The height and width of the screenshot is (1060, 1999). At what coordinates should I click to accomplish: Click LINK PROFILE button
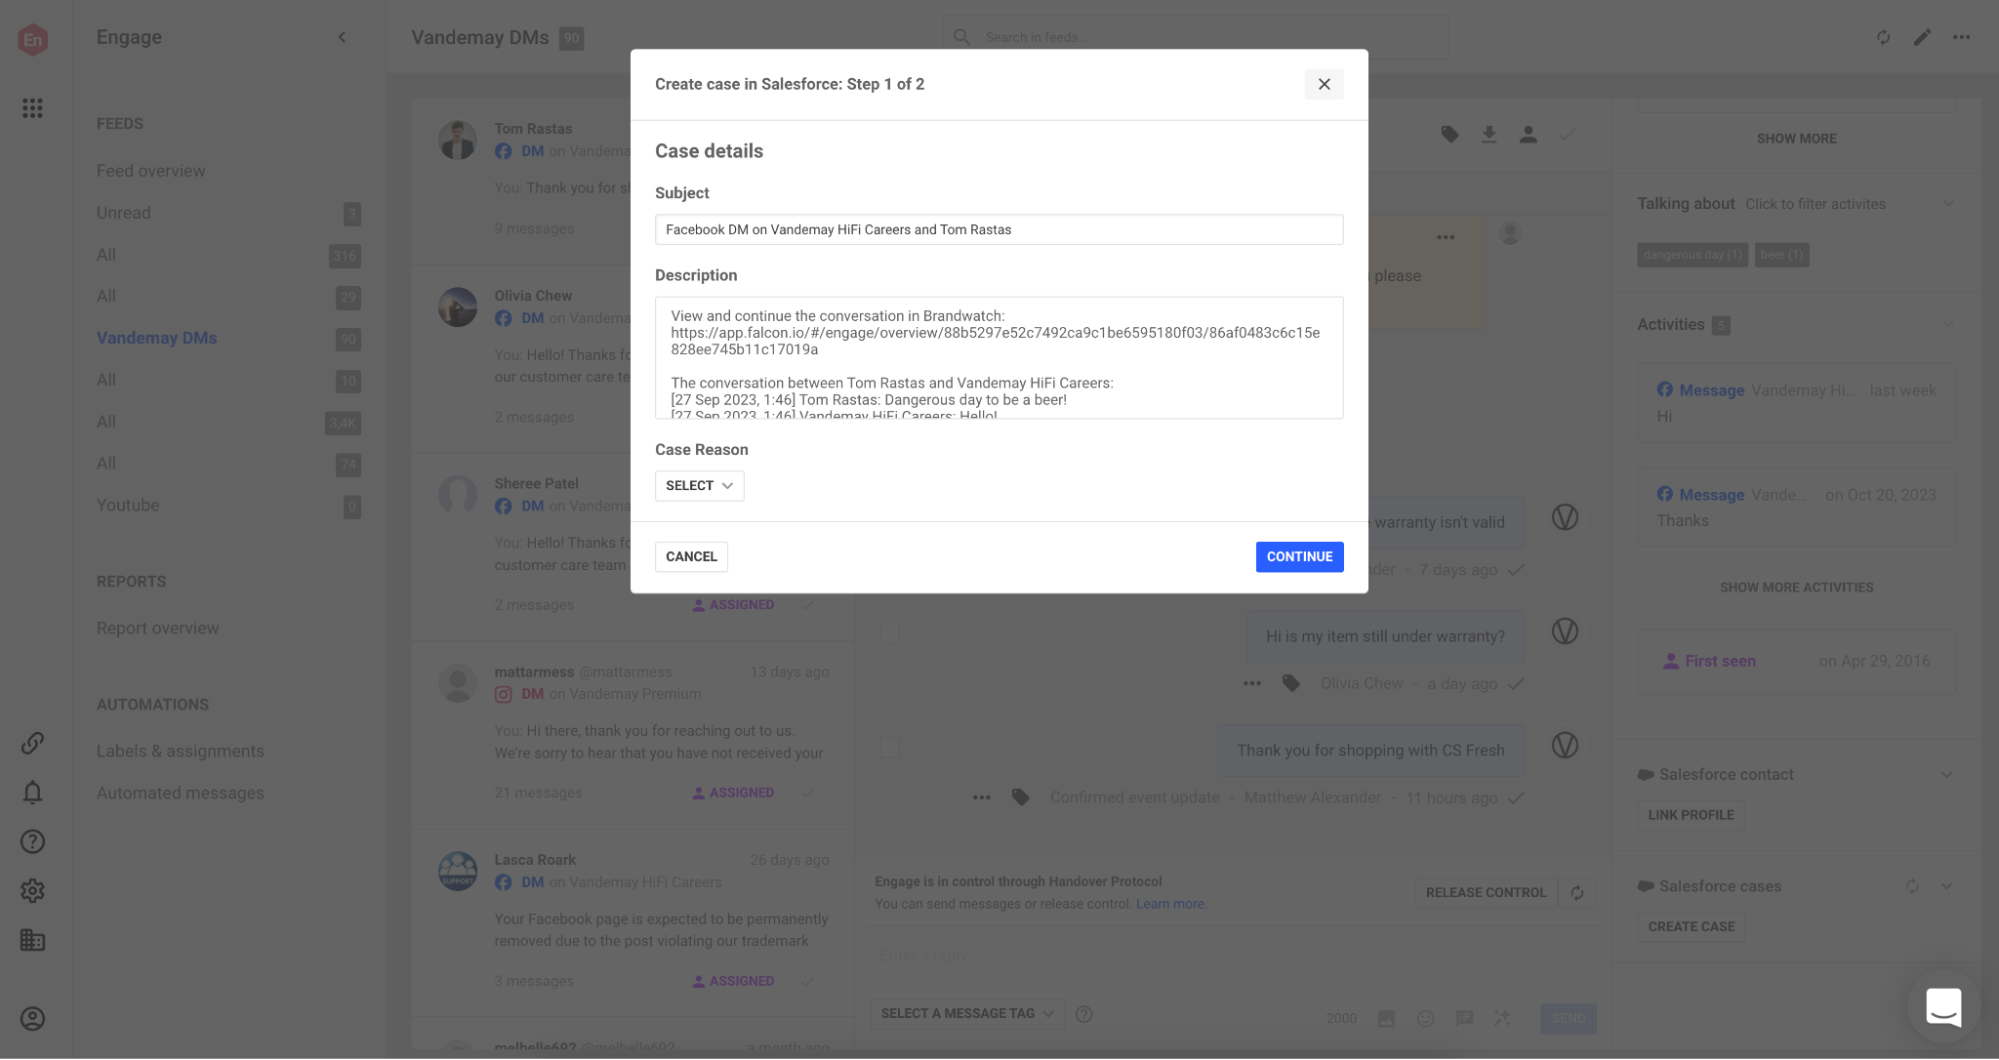tap(1691, 815)
